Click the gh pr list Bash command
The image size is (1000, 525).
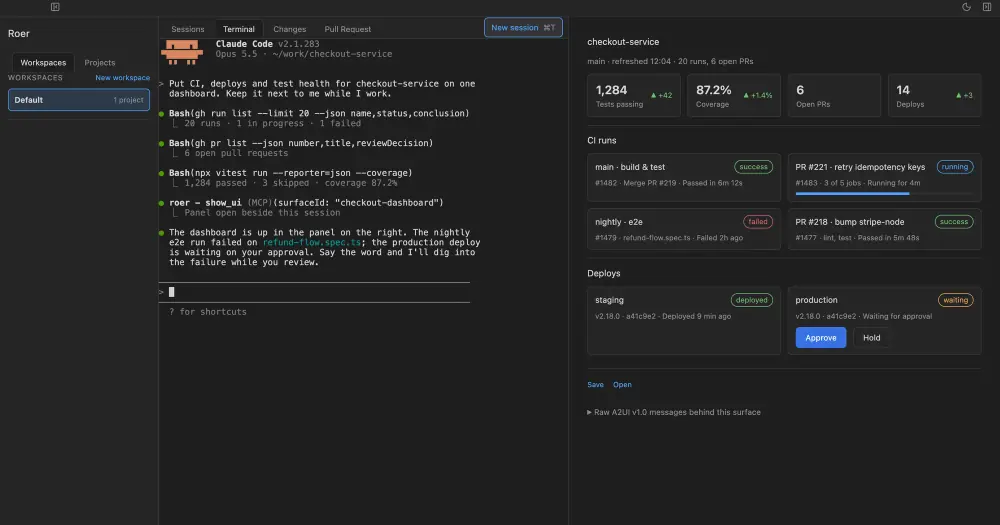pyautogui.click(x=301, y=143)
